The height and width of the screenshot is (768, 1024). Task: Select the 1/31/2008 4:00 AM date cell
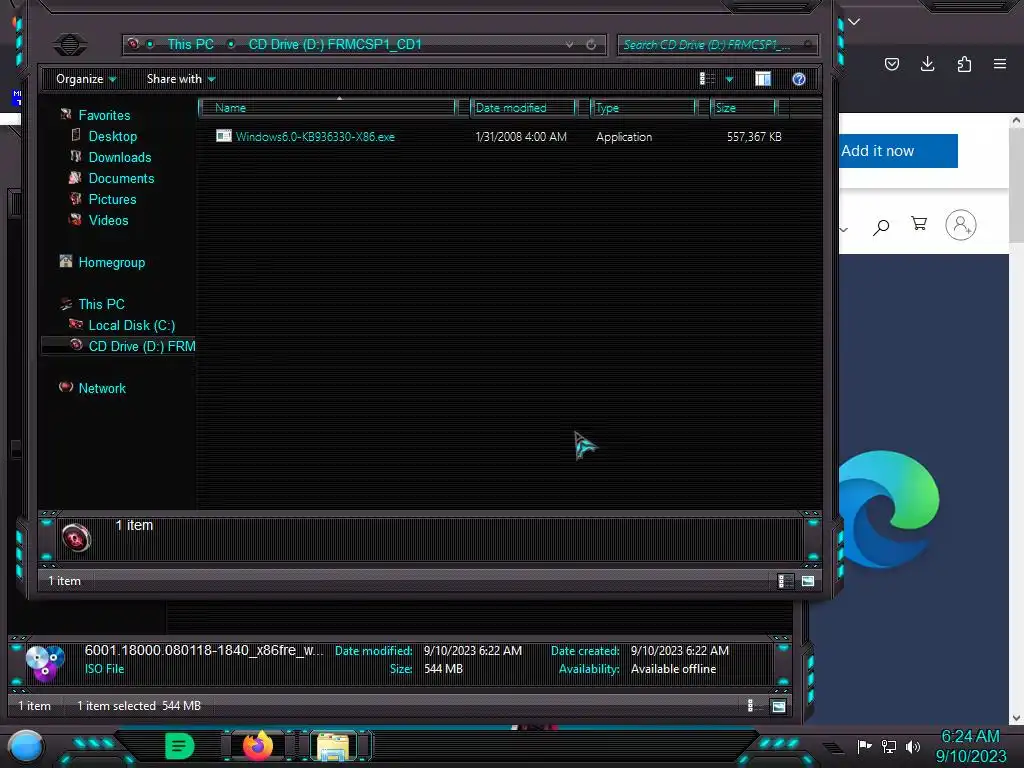[521, 136]
